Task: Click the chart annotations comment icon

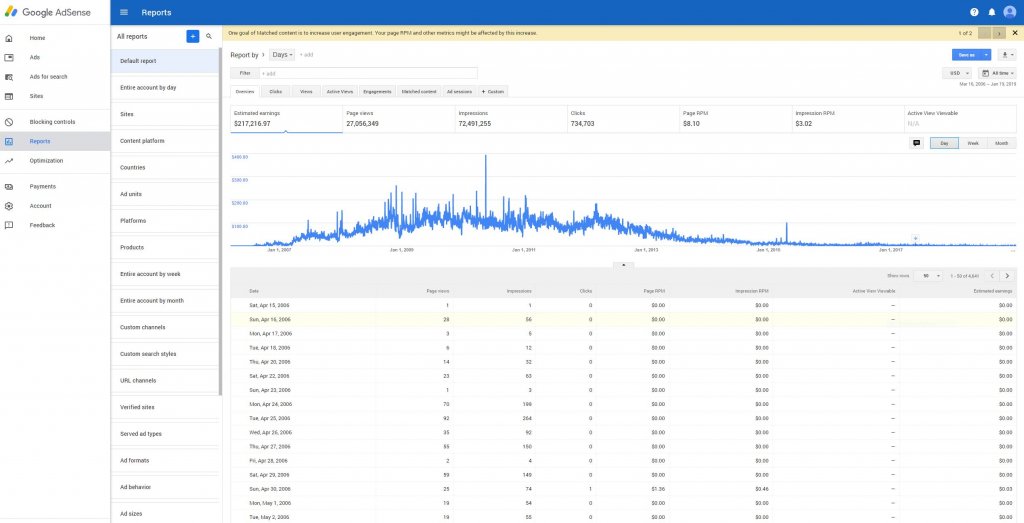Action: (916, 143)
